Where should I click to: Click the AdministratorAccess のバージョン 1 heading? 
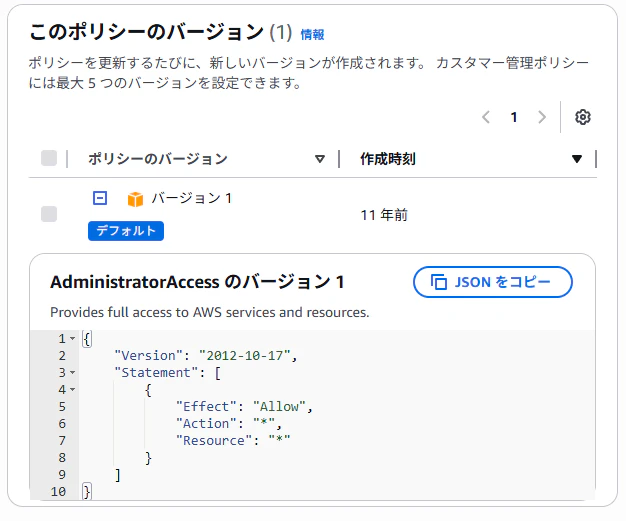pyautogui.click(x=197, y=282)
